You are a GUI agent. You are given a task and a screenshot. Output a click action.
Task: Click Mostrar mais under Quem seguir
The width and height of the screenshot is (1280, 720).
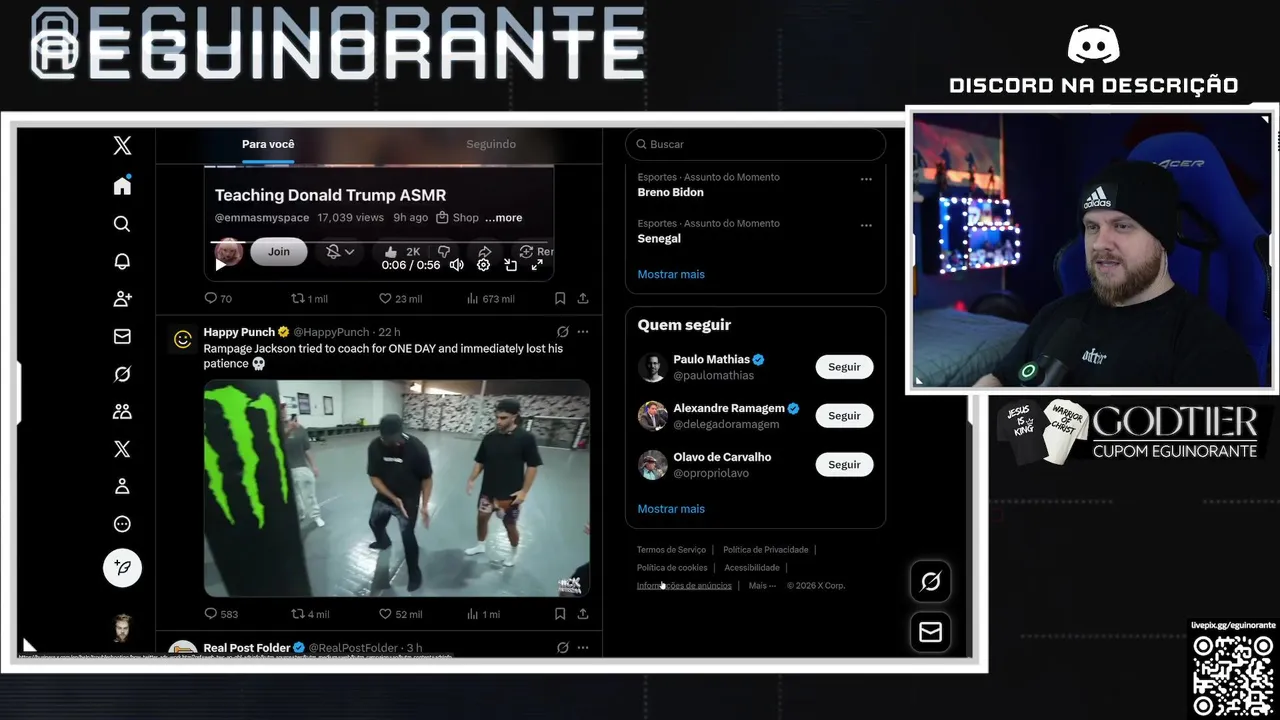[671, 509]
